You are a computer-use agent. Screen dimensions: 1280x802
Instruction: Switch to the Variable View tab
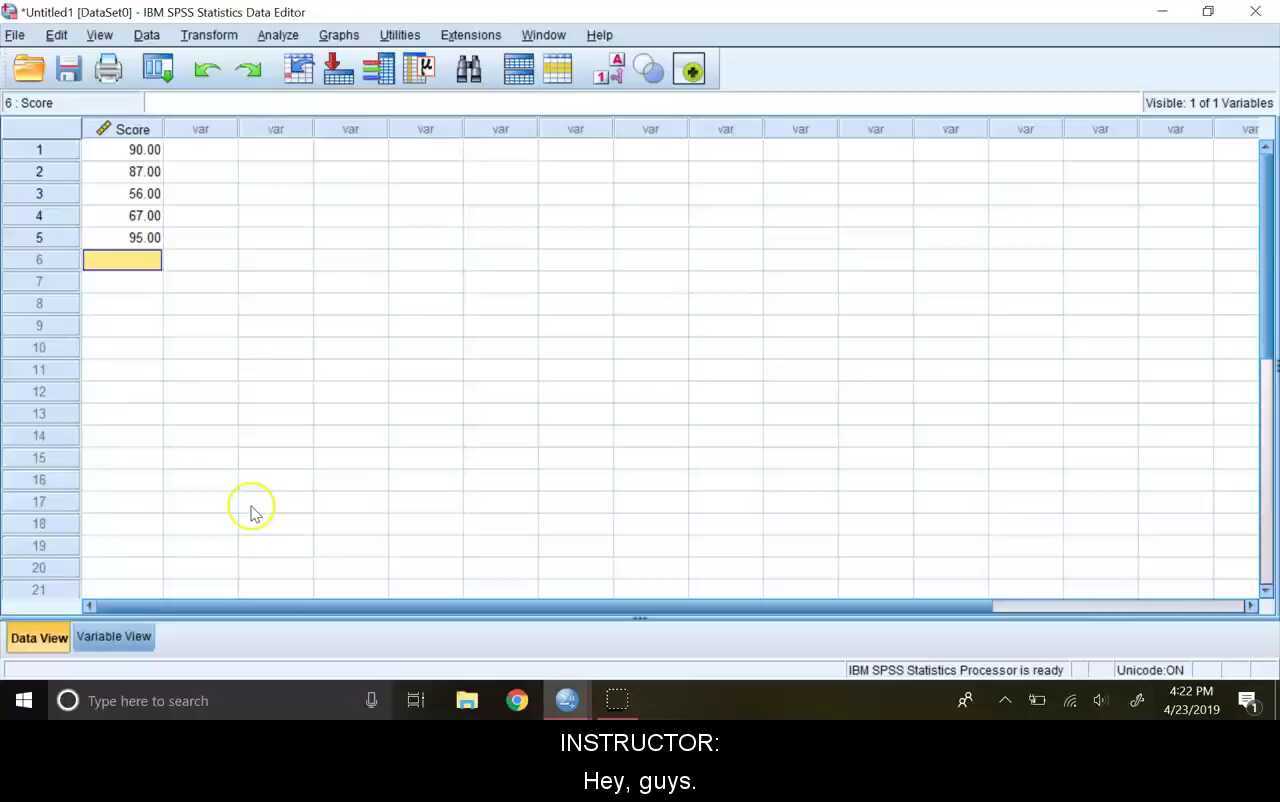pyautogui.click(x=113, y=636)
